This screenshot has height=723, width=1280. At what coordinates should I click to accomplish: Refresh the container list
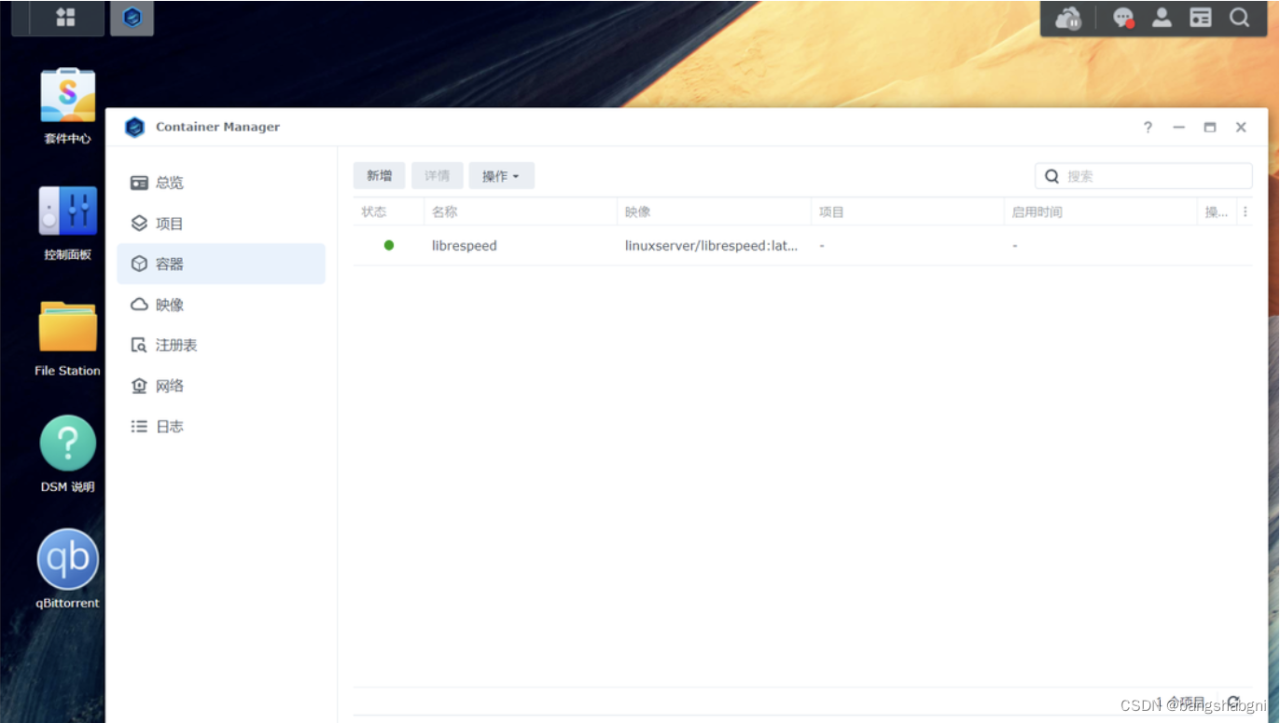tap(1234, 702)
